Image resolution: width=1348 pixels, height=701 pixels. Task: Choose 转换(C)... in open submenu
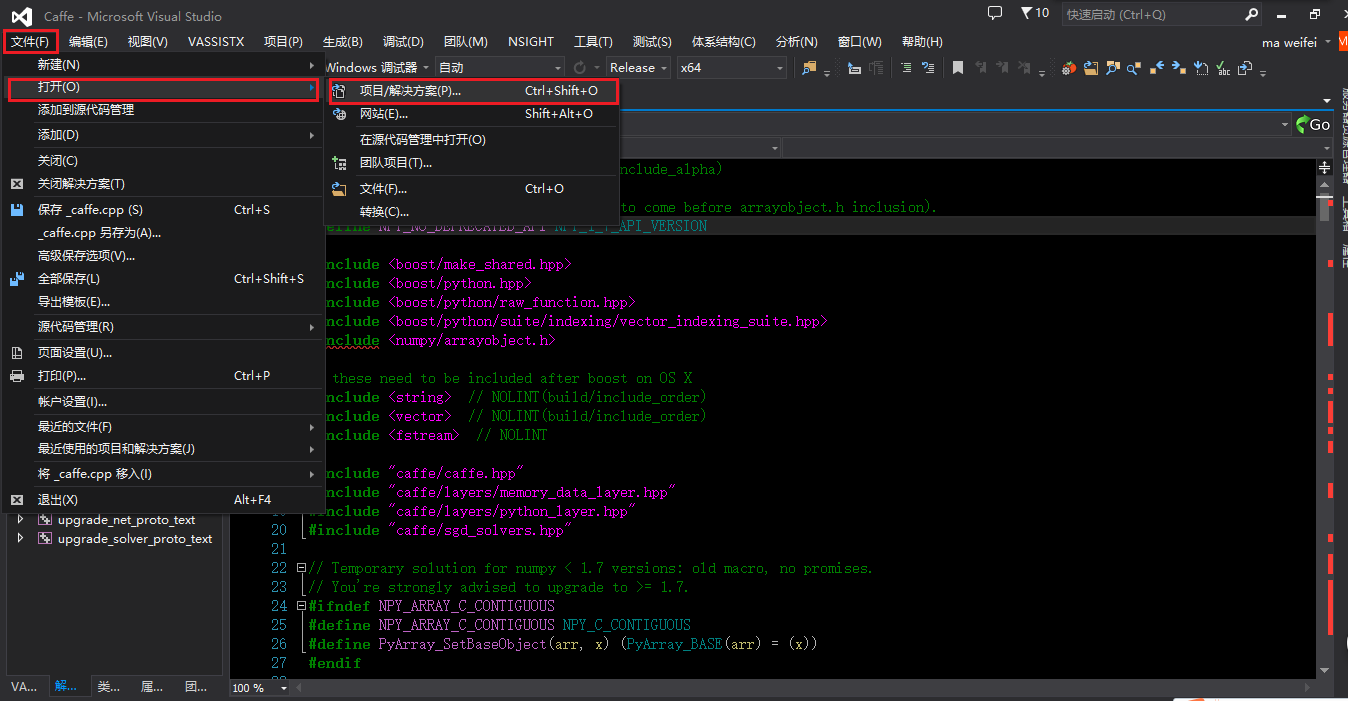pyautogui.click(x=473, y=212)
